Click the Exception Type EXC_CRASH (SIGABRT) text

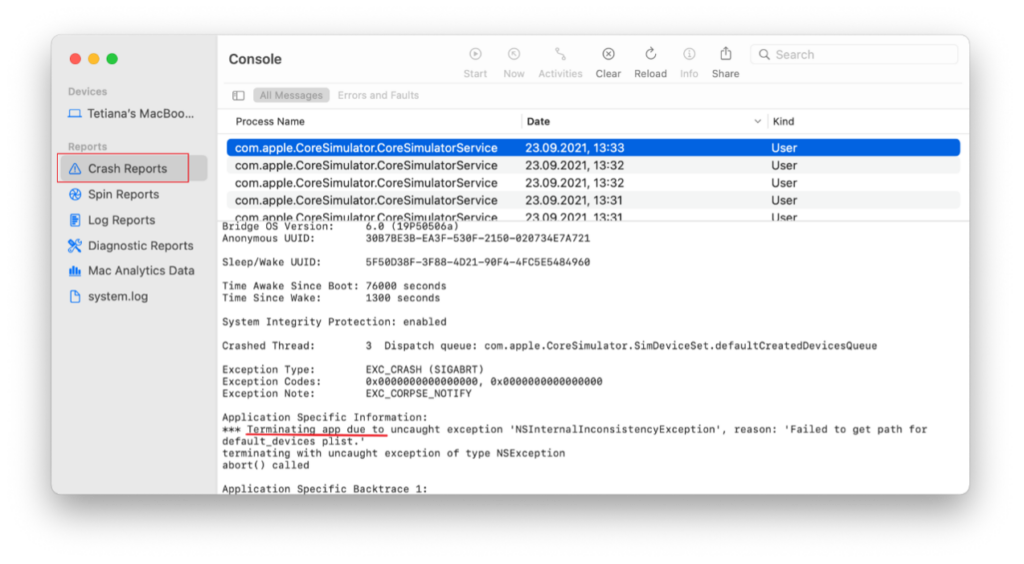pyautogui.click(x=424, y=369)
